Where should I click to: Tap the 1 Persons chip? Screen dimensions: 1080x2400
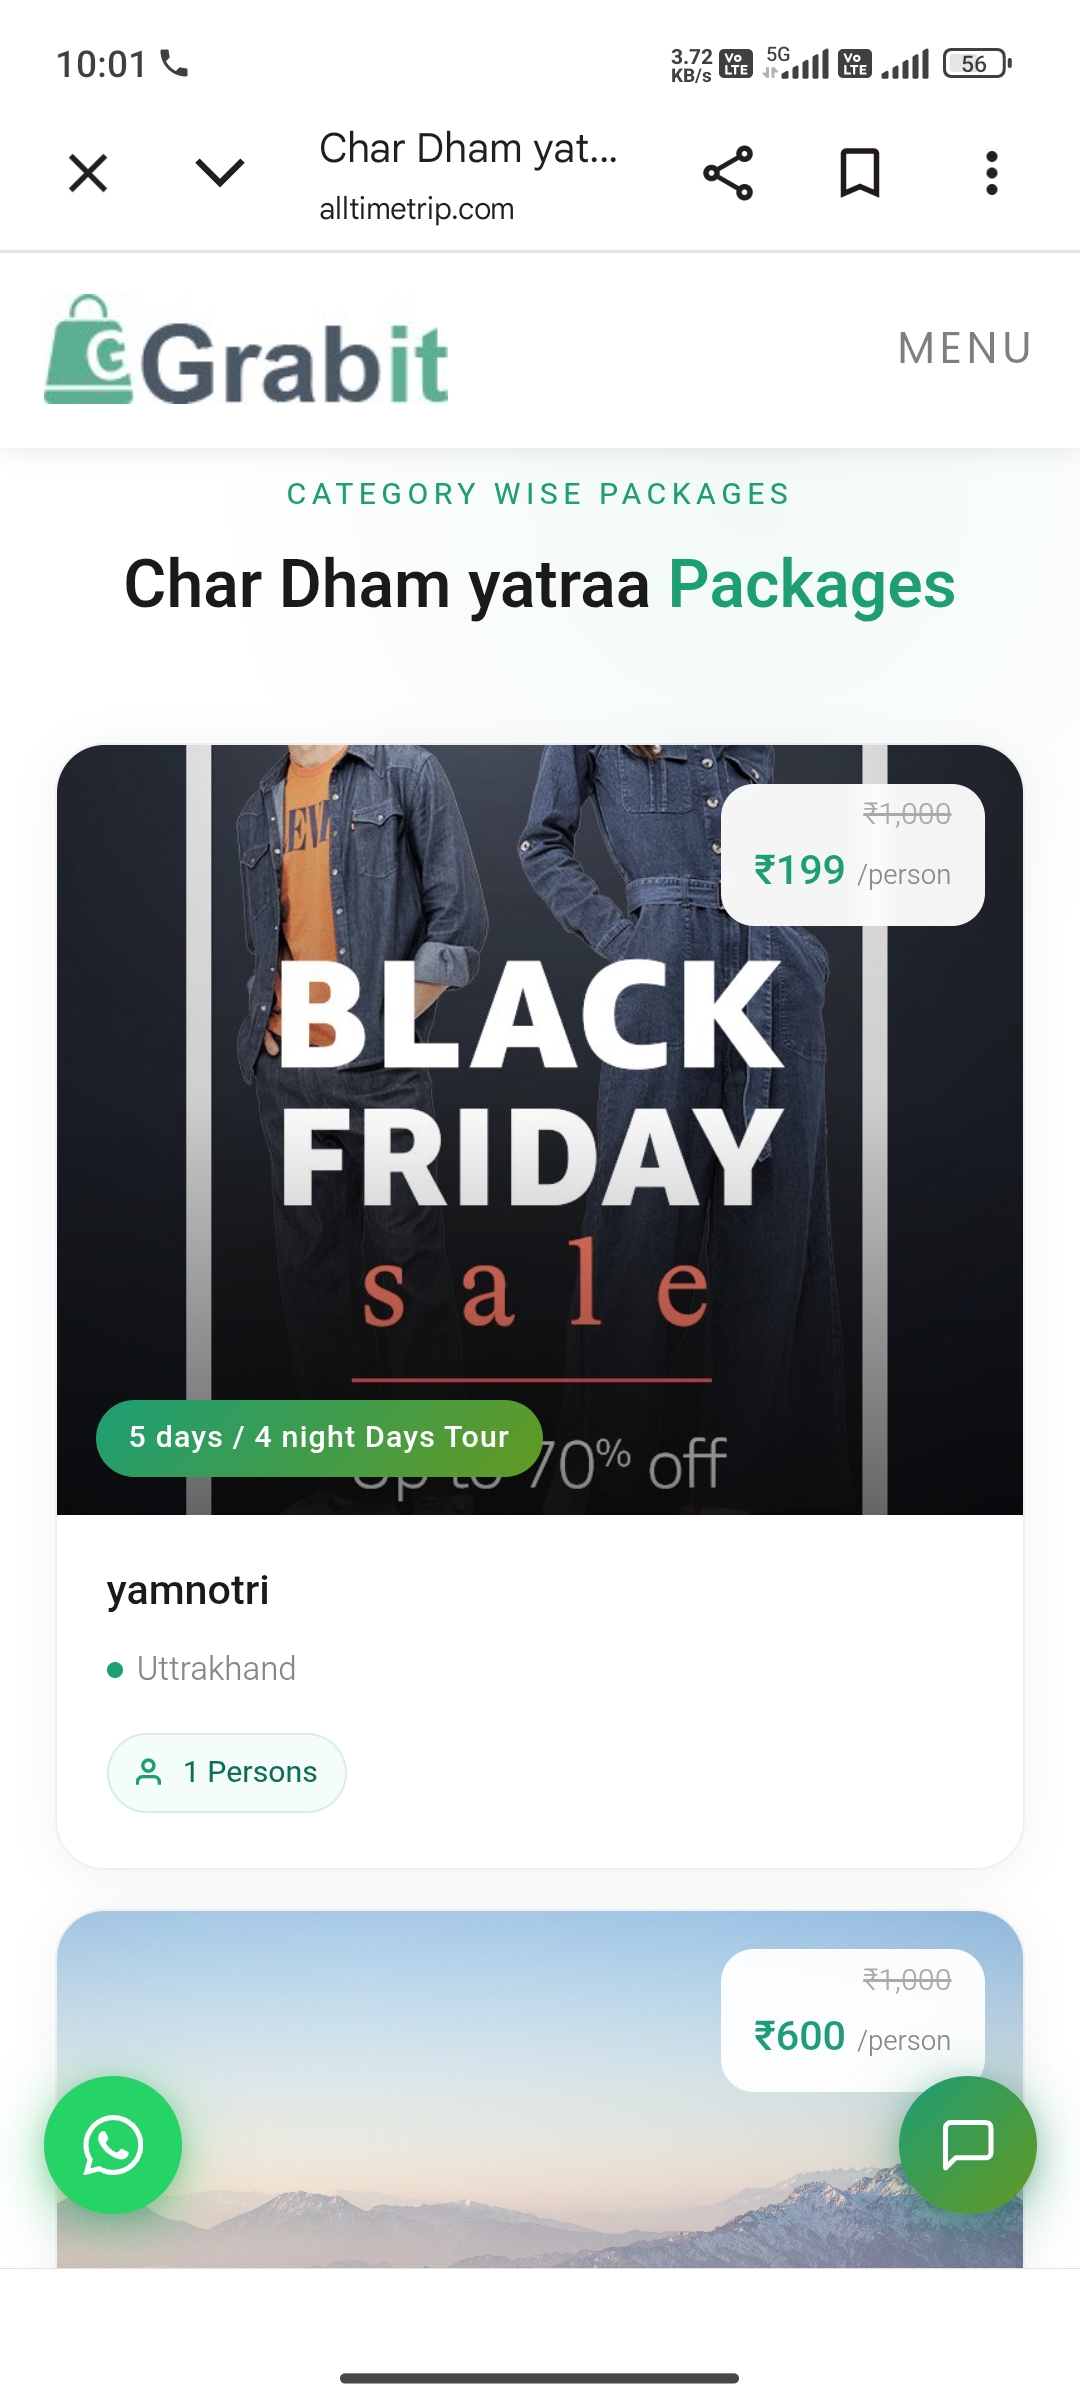(227, 1773)
